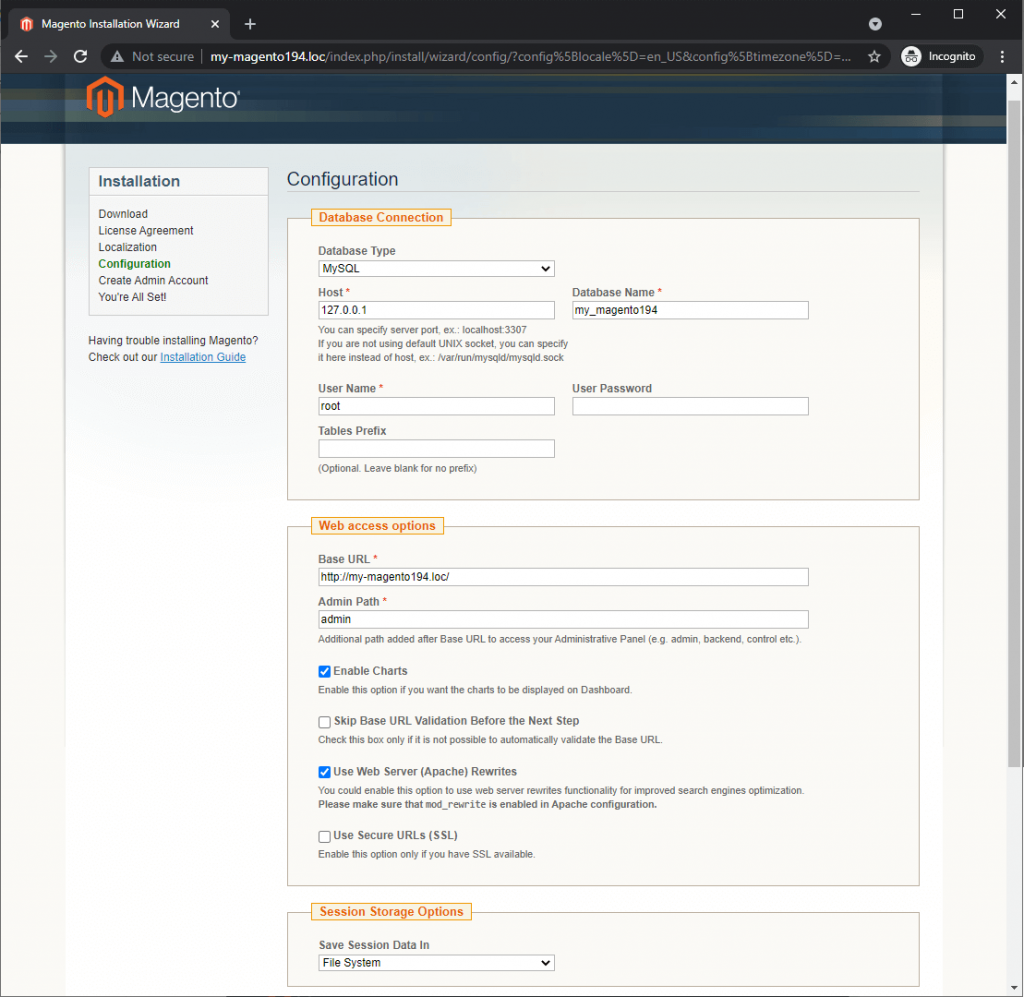
Task: Click the Not secure warning icon
Action: tap(118, 57)
